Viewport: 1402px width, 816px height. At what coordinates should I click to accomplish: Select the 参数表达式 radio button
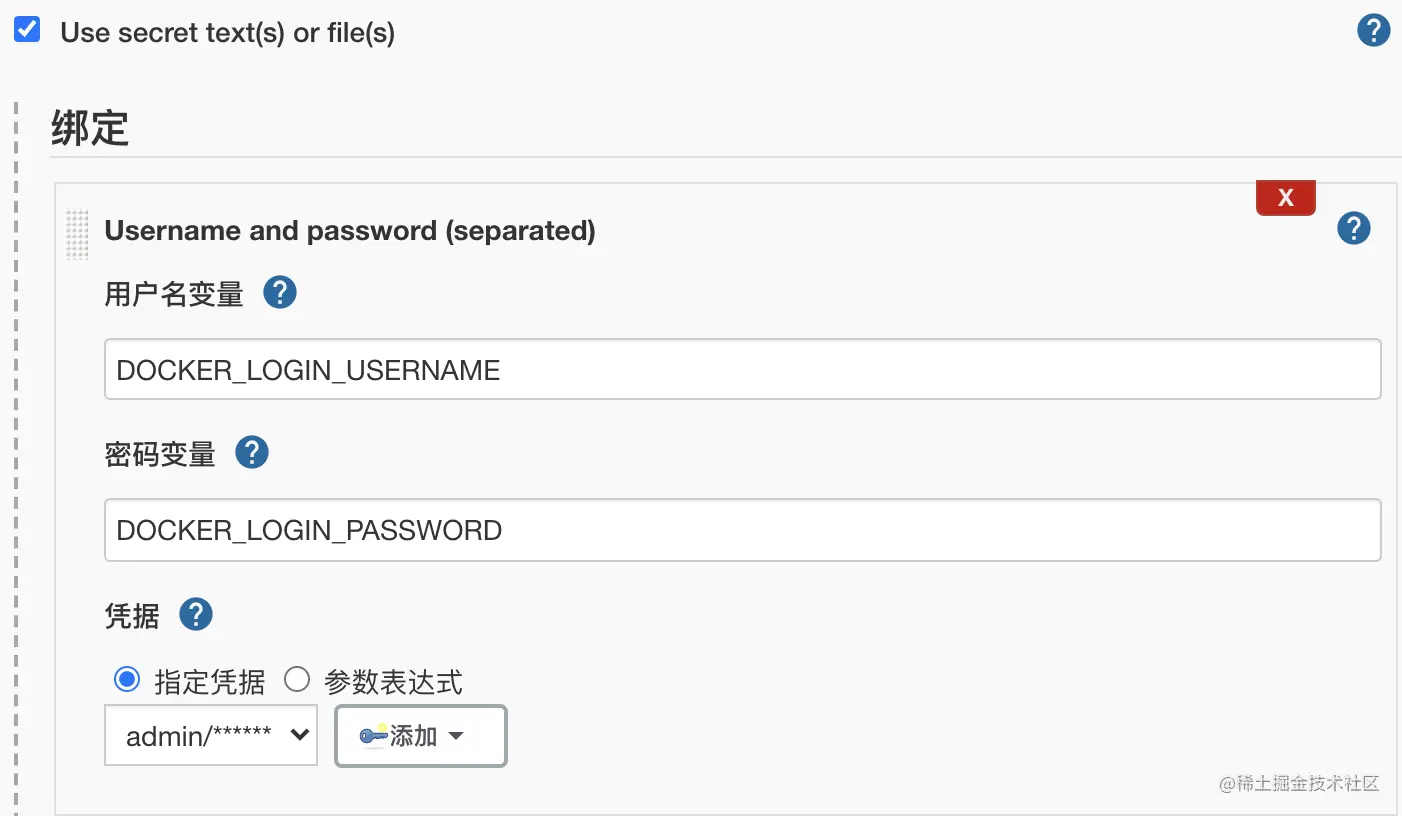tap(297, 681)
